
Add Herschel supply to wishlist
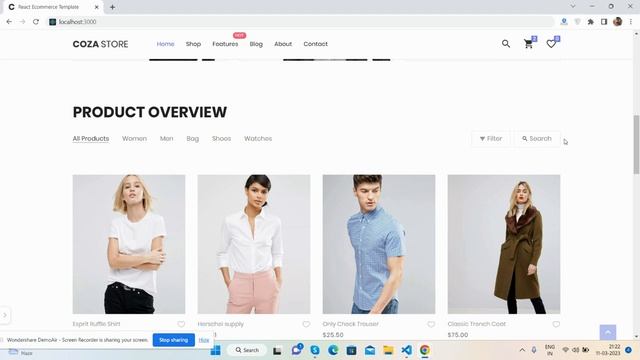306,324
